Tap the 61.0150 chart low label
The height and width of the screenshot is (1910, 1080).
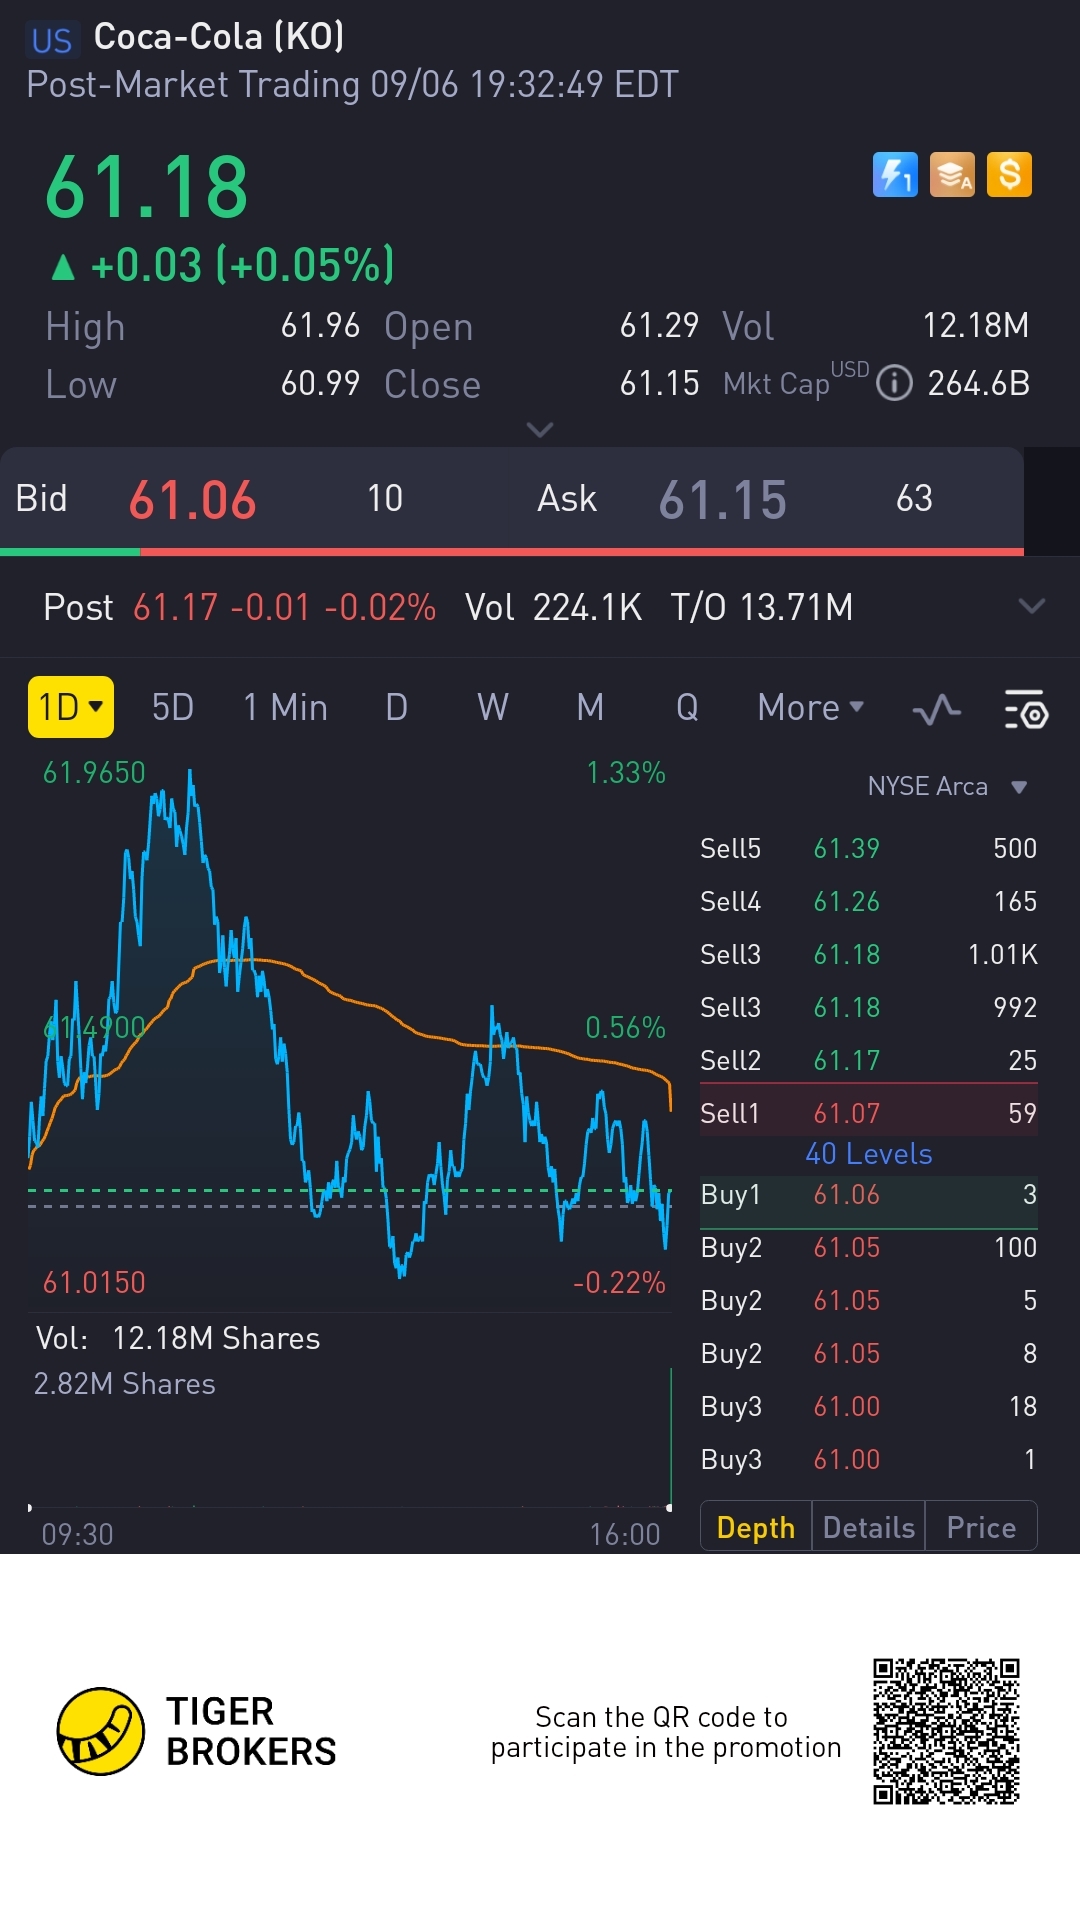pos(94,1282)
